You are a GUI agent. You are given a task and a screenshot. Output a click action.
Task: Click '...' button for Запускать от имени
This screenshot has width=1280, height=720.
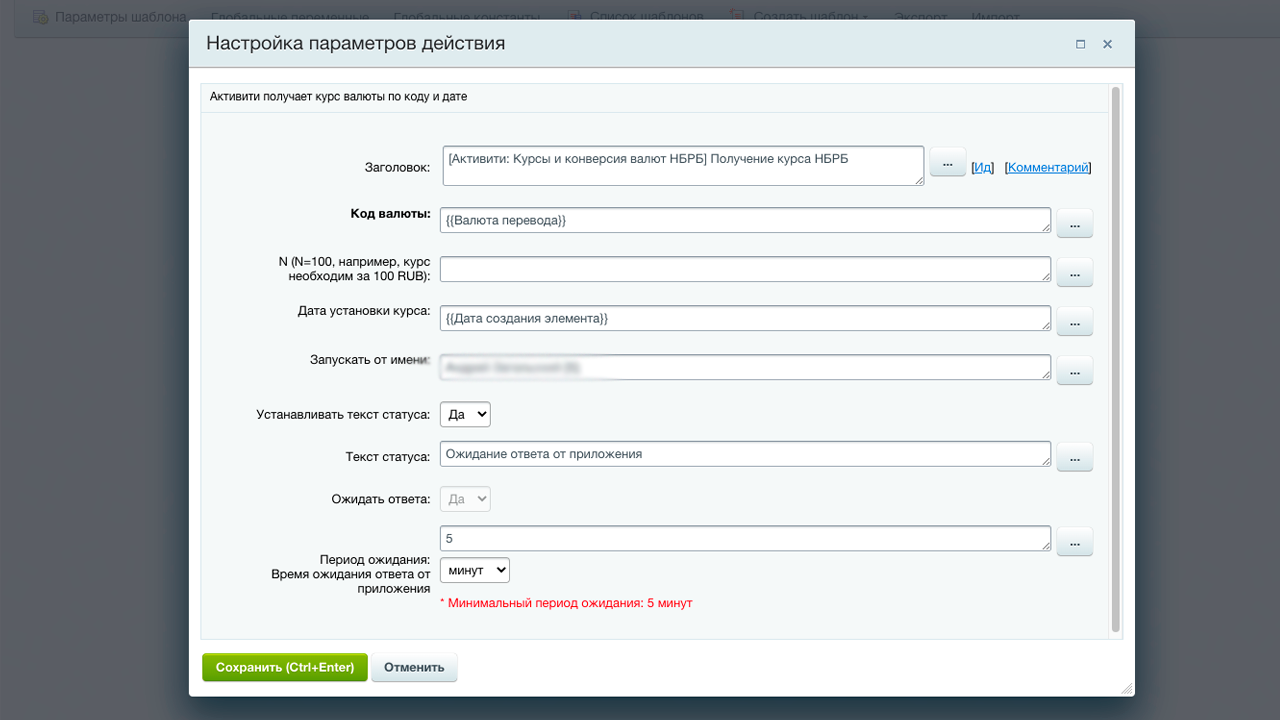1074,371
